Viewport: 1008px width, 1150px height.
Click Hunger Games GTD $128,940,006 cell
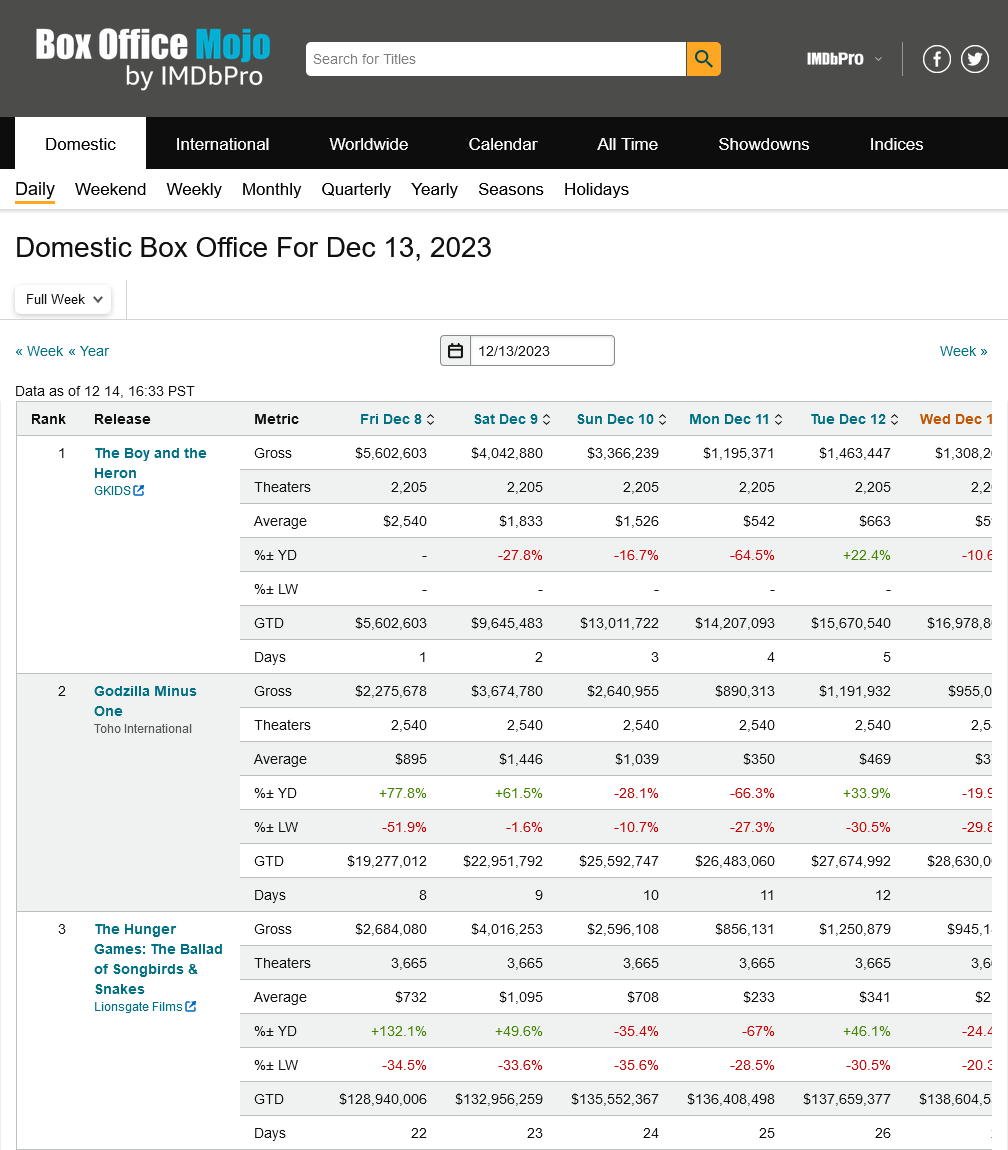(383, 1099)
